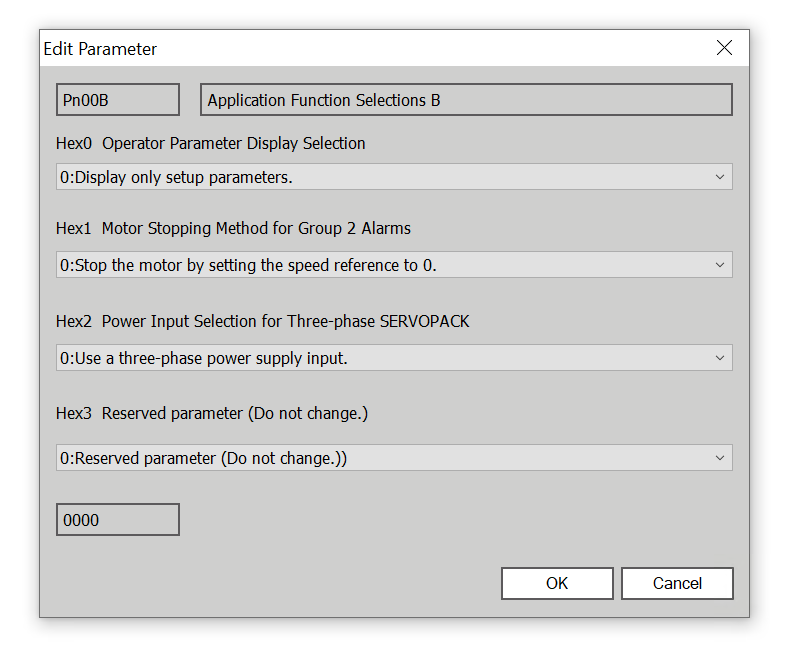Open the Hex0 dropdown chevron arrow
Viewport: 799px width, 659px height.
pos(719,177)
